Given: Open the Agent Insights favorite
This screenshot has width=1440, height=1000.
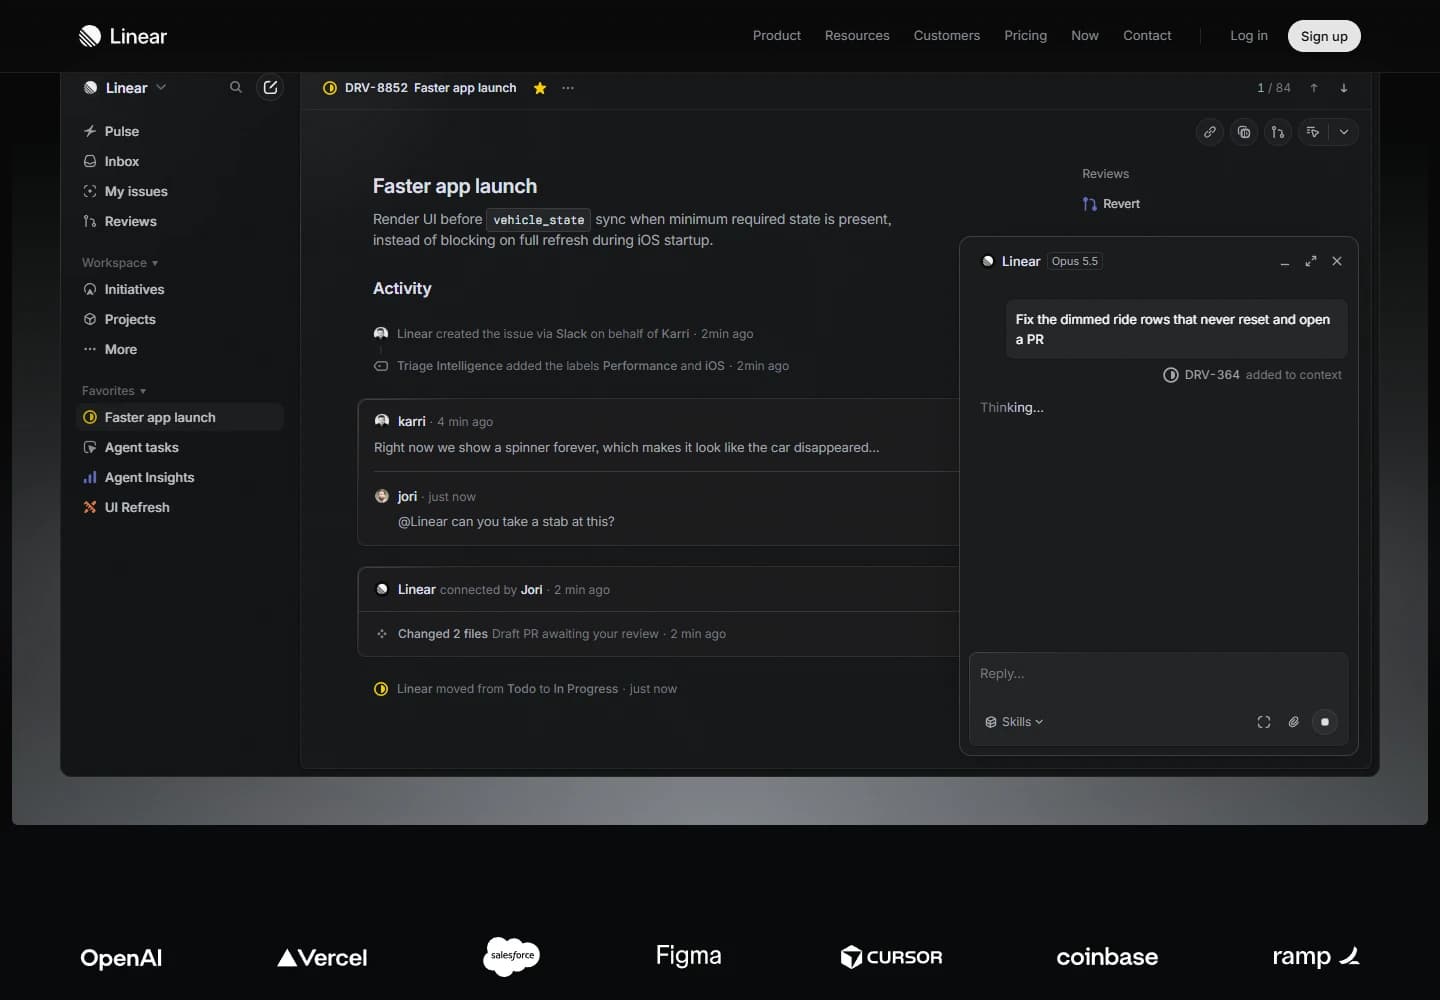Looking at the screenshot, I should tap(180, 477).
